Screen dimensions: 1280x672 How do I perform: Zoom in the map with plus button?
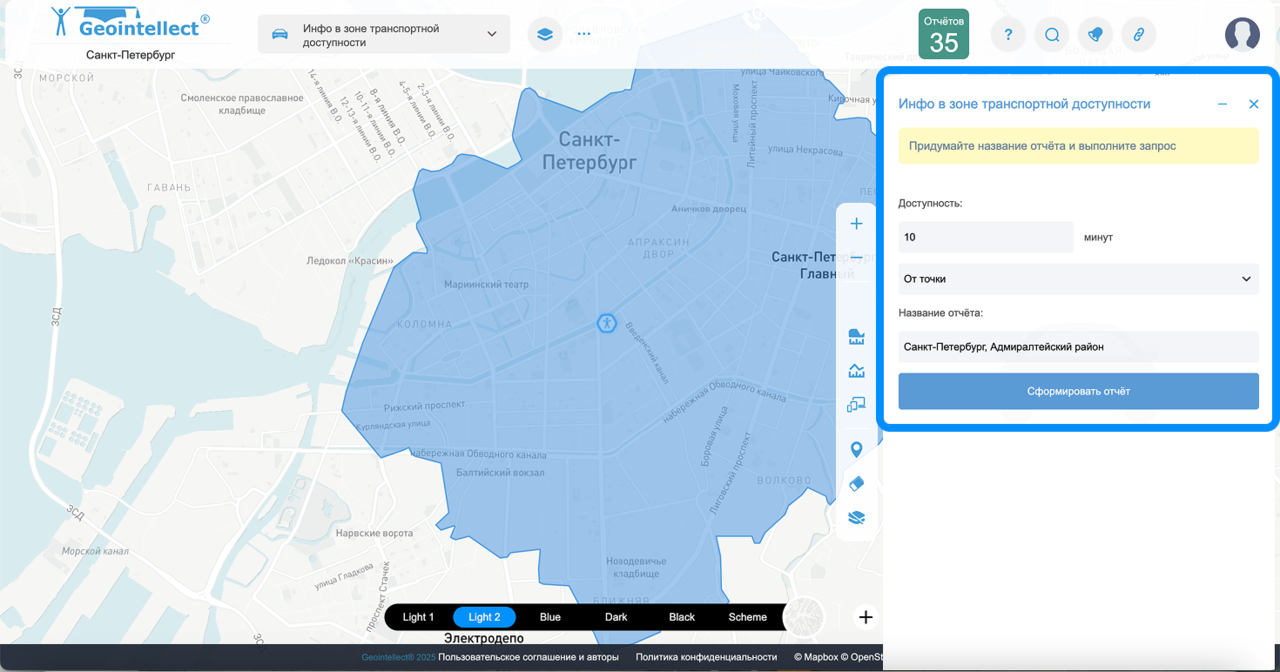tap(856, 224)
